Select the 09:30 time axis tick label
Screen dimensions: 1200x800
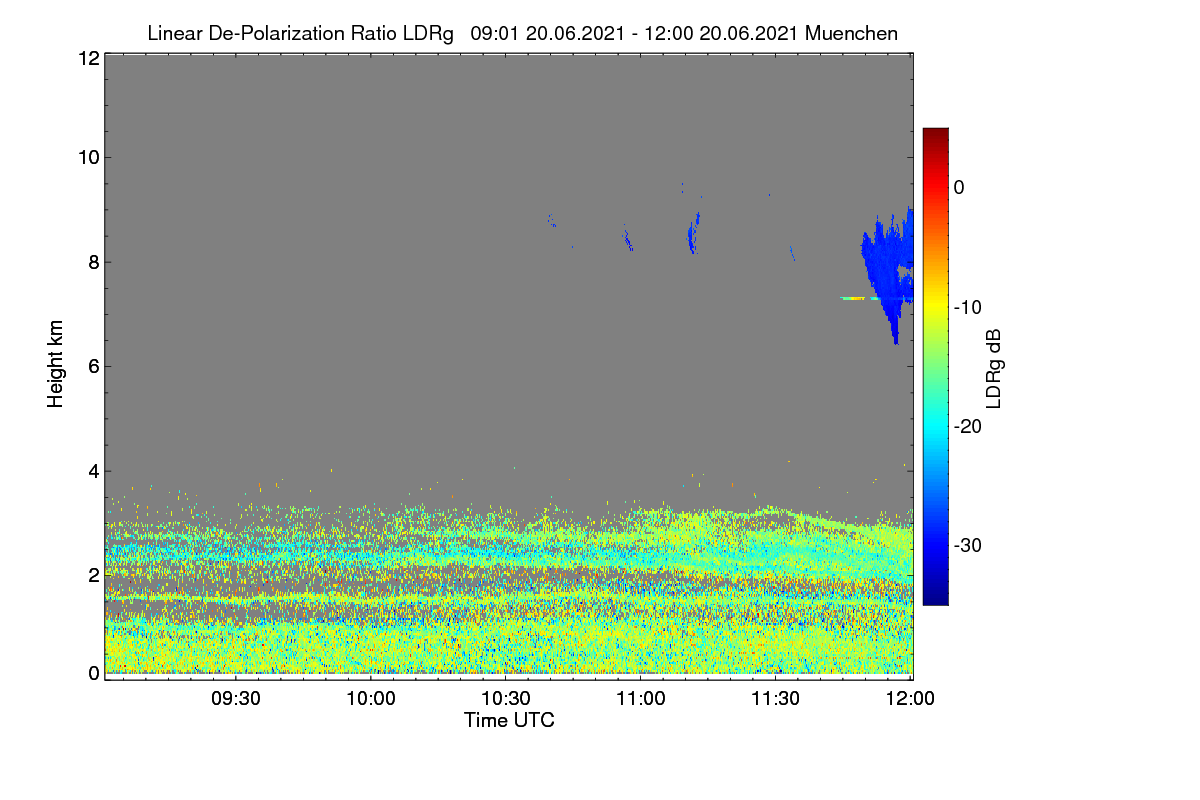pos(236,698)
